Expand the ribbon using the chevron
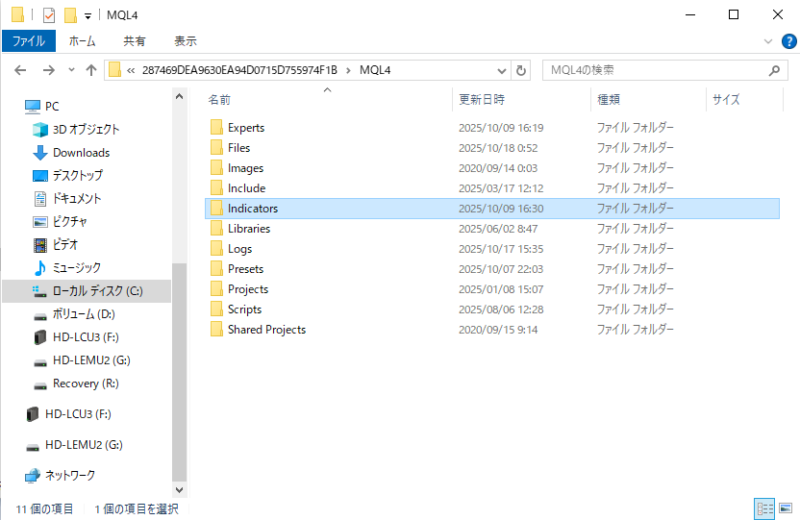This screenshot has height=520, width=800. coord(767,41)
